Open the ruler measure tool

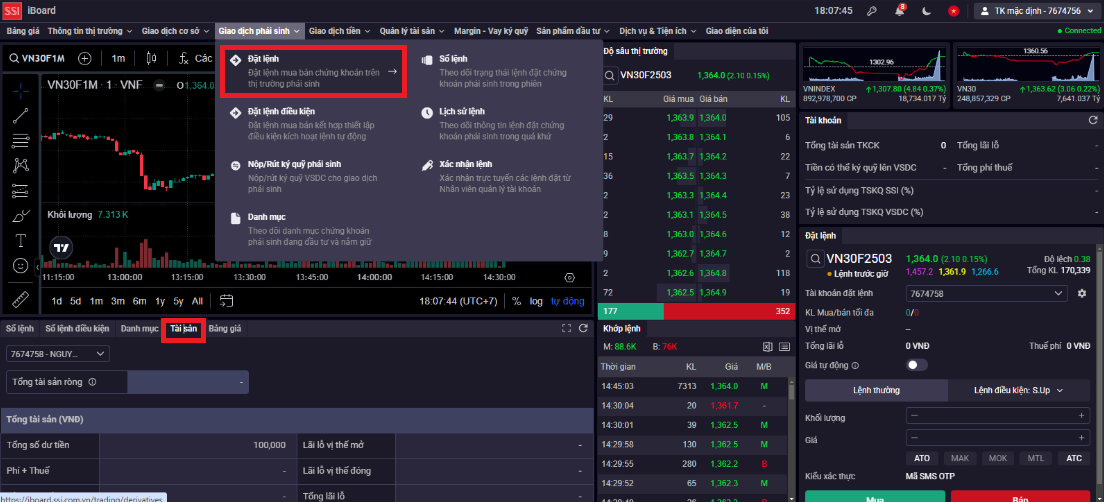click(x=21, y=297)
